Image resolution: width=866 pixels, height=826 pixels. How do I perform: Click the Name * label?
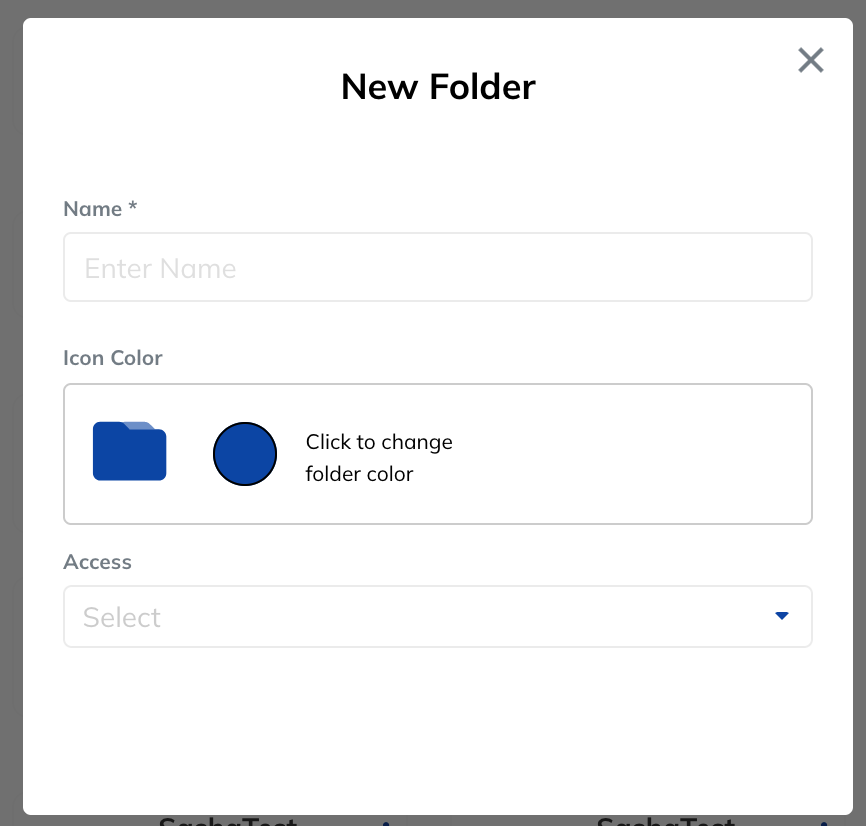tap(100, 209)
